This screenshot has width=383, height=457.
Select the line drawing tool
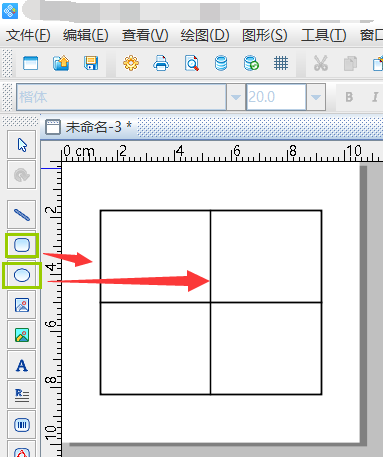point(22,215)
